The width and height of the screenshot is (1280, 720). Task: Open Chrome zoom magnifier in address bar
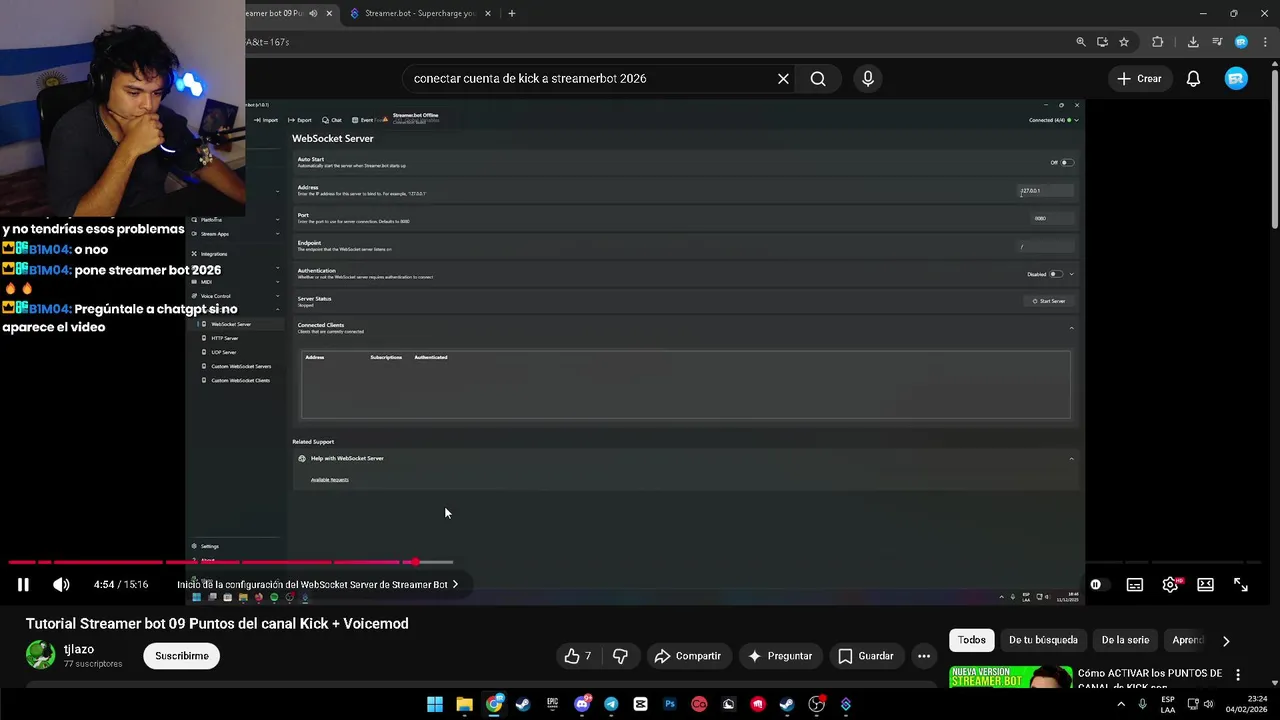pyautogui.click(x=1080, y=42)
